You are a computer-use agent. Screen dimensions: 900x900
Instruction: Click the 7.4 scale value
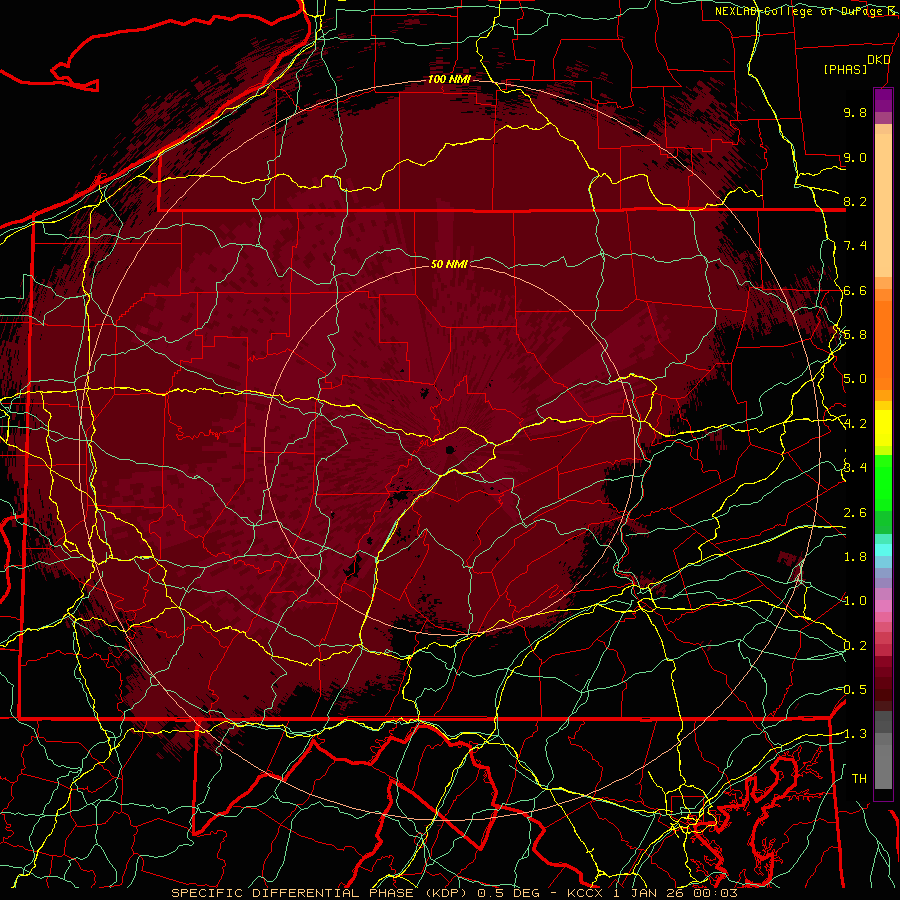coord(855,246)
